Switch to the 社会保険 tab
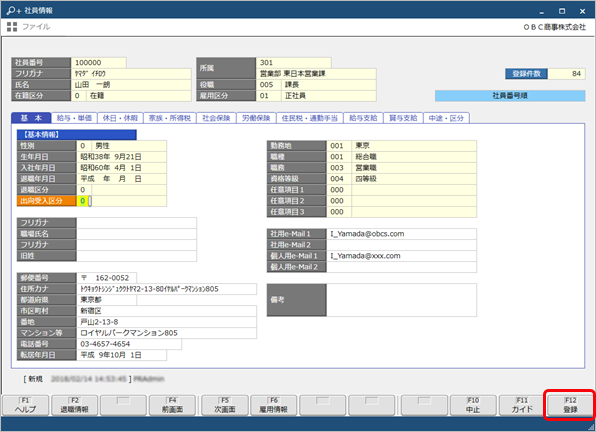 [216, 118]
